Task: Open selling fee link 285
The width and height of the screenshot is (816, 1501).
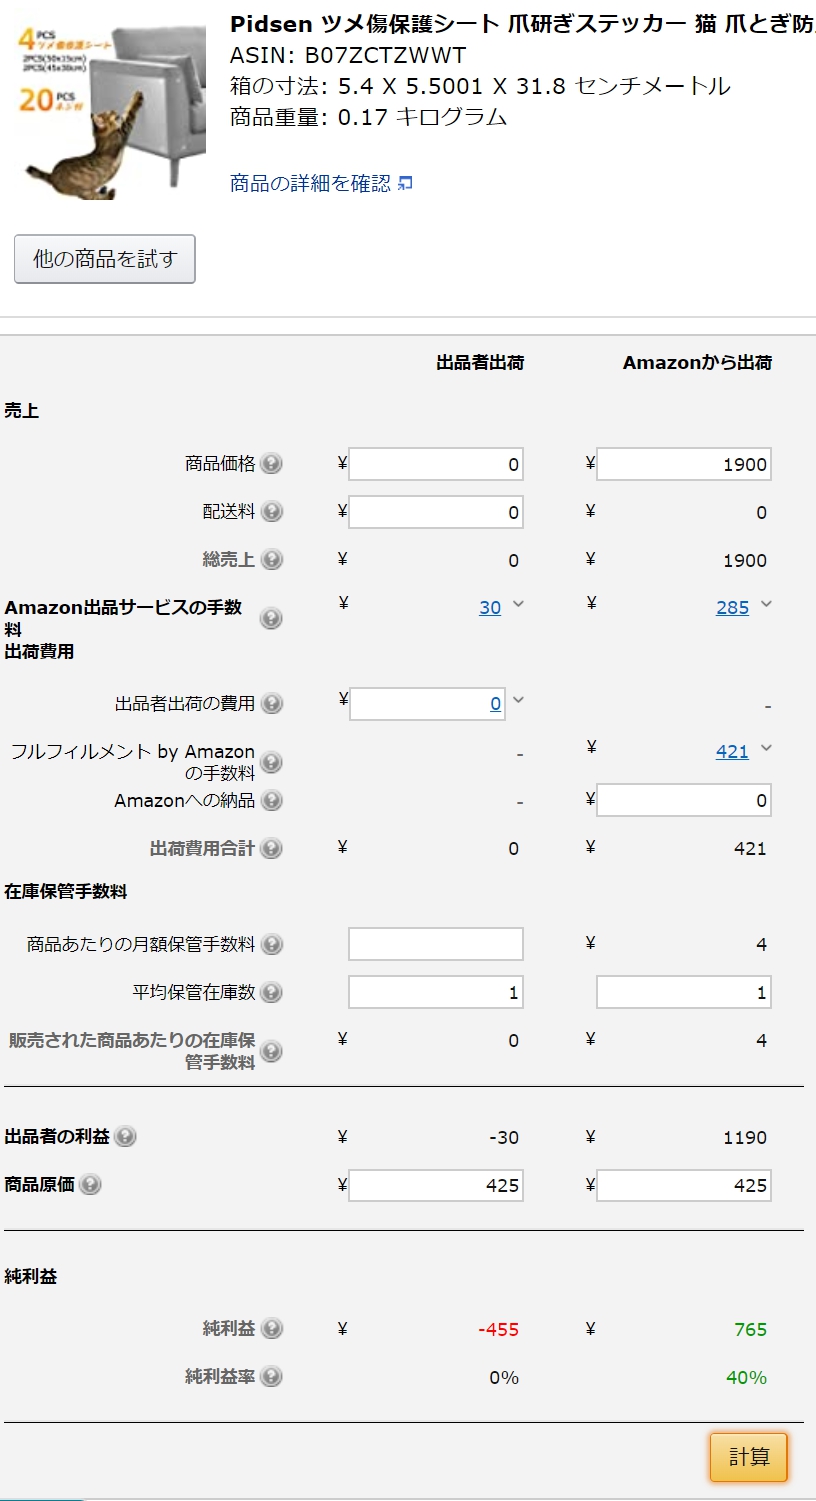Action: [x=732, y=607]
